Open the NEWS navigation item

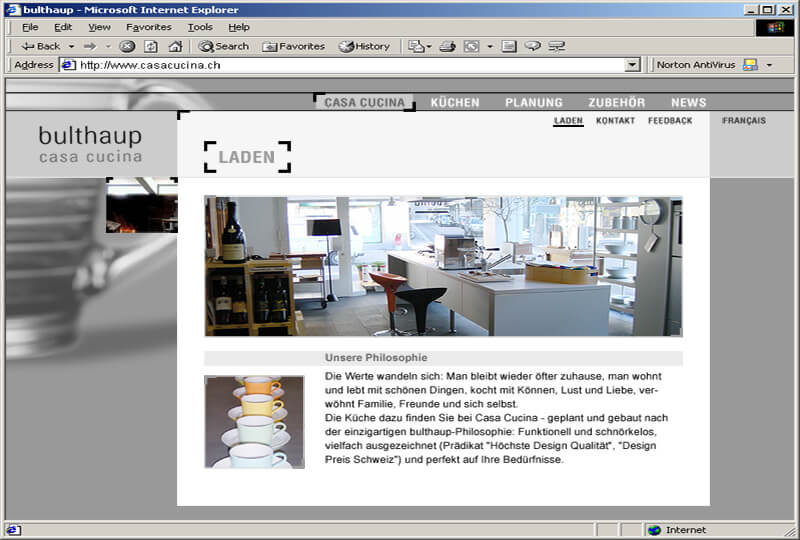[x=688, y=103]
